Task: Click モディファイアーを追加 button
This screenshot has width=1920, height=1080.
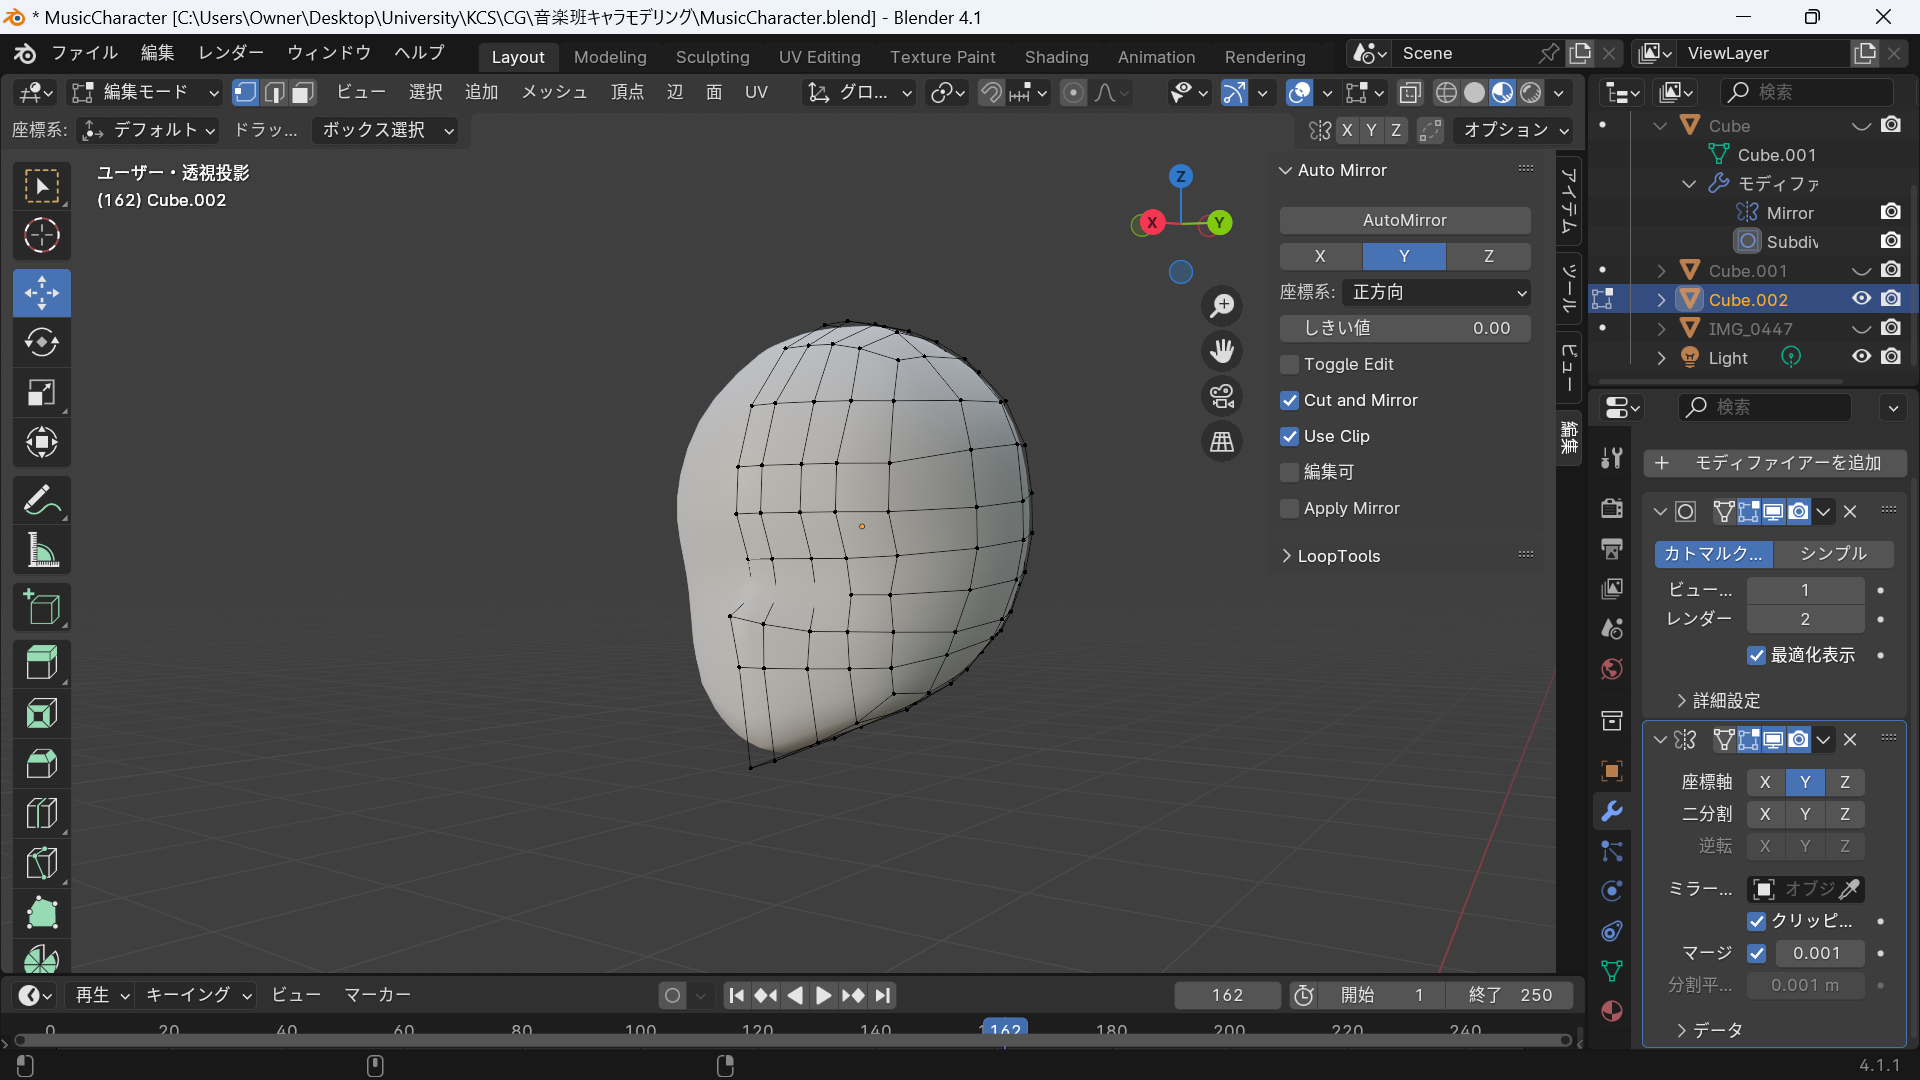Action: (x=1774, y=463)
